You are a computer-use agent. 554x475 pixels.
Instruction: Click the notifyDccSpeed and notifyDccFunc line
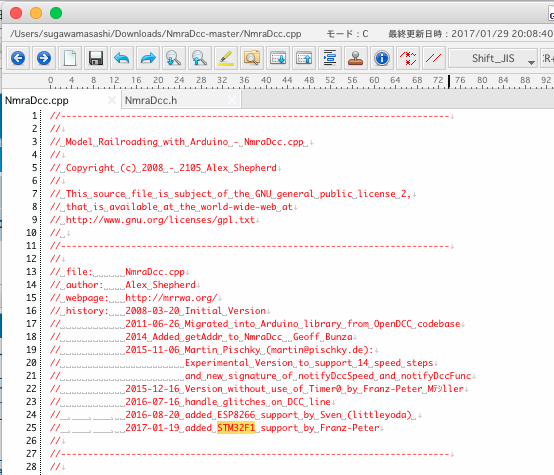pos(328,376)
